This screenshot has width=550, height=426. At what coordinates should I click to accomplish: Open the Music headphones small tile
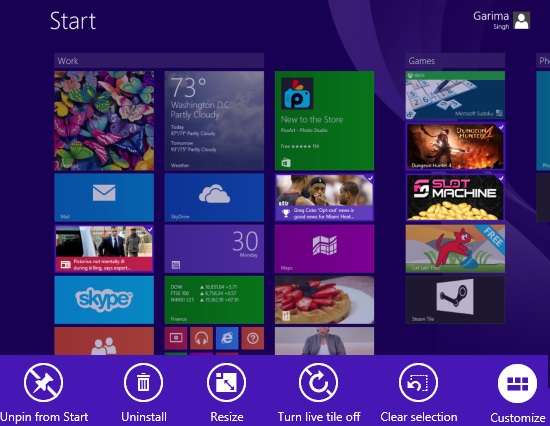(201, 338)
